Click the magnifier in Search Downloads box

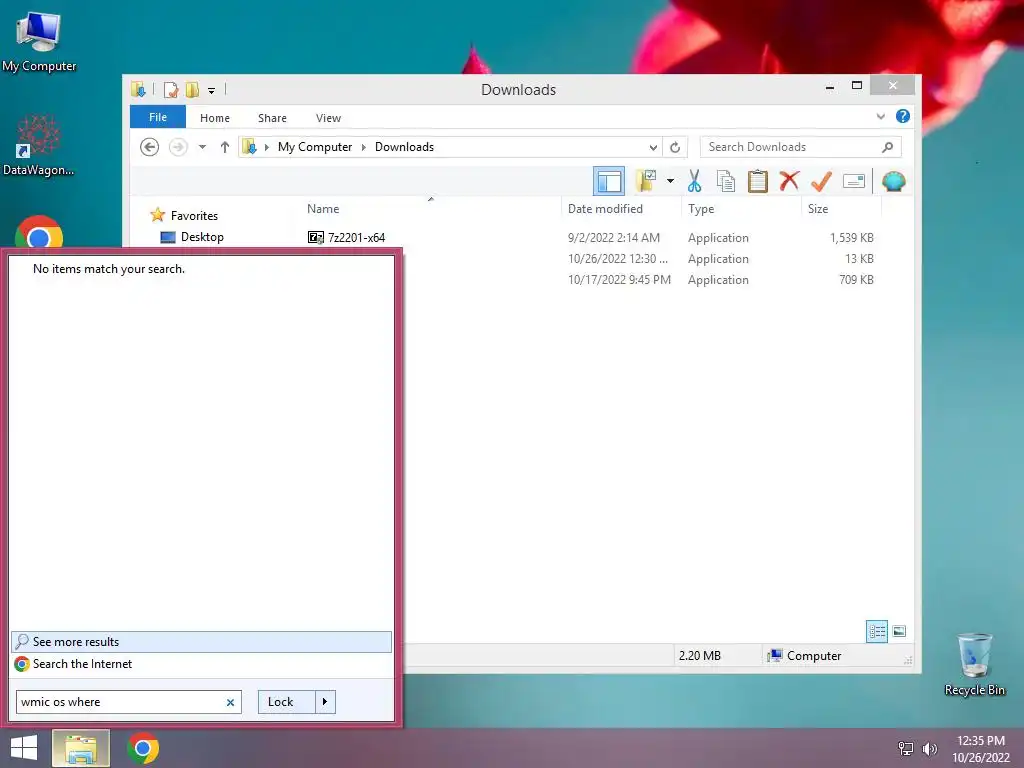pos(887,147)
